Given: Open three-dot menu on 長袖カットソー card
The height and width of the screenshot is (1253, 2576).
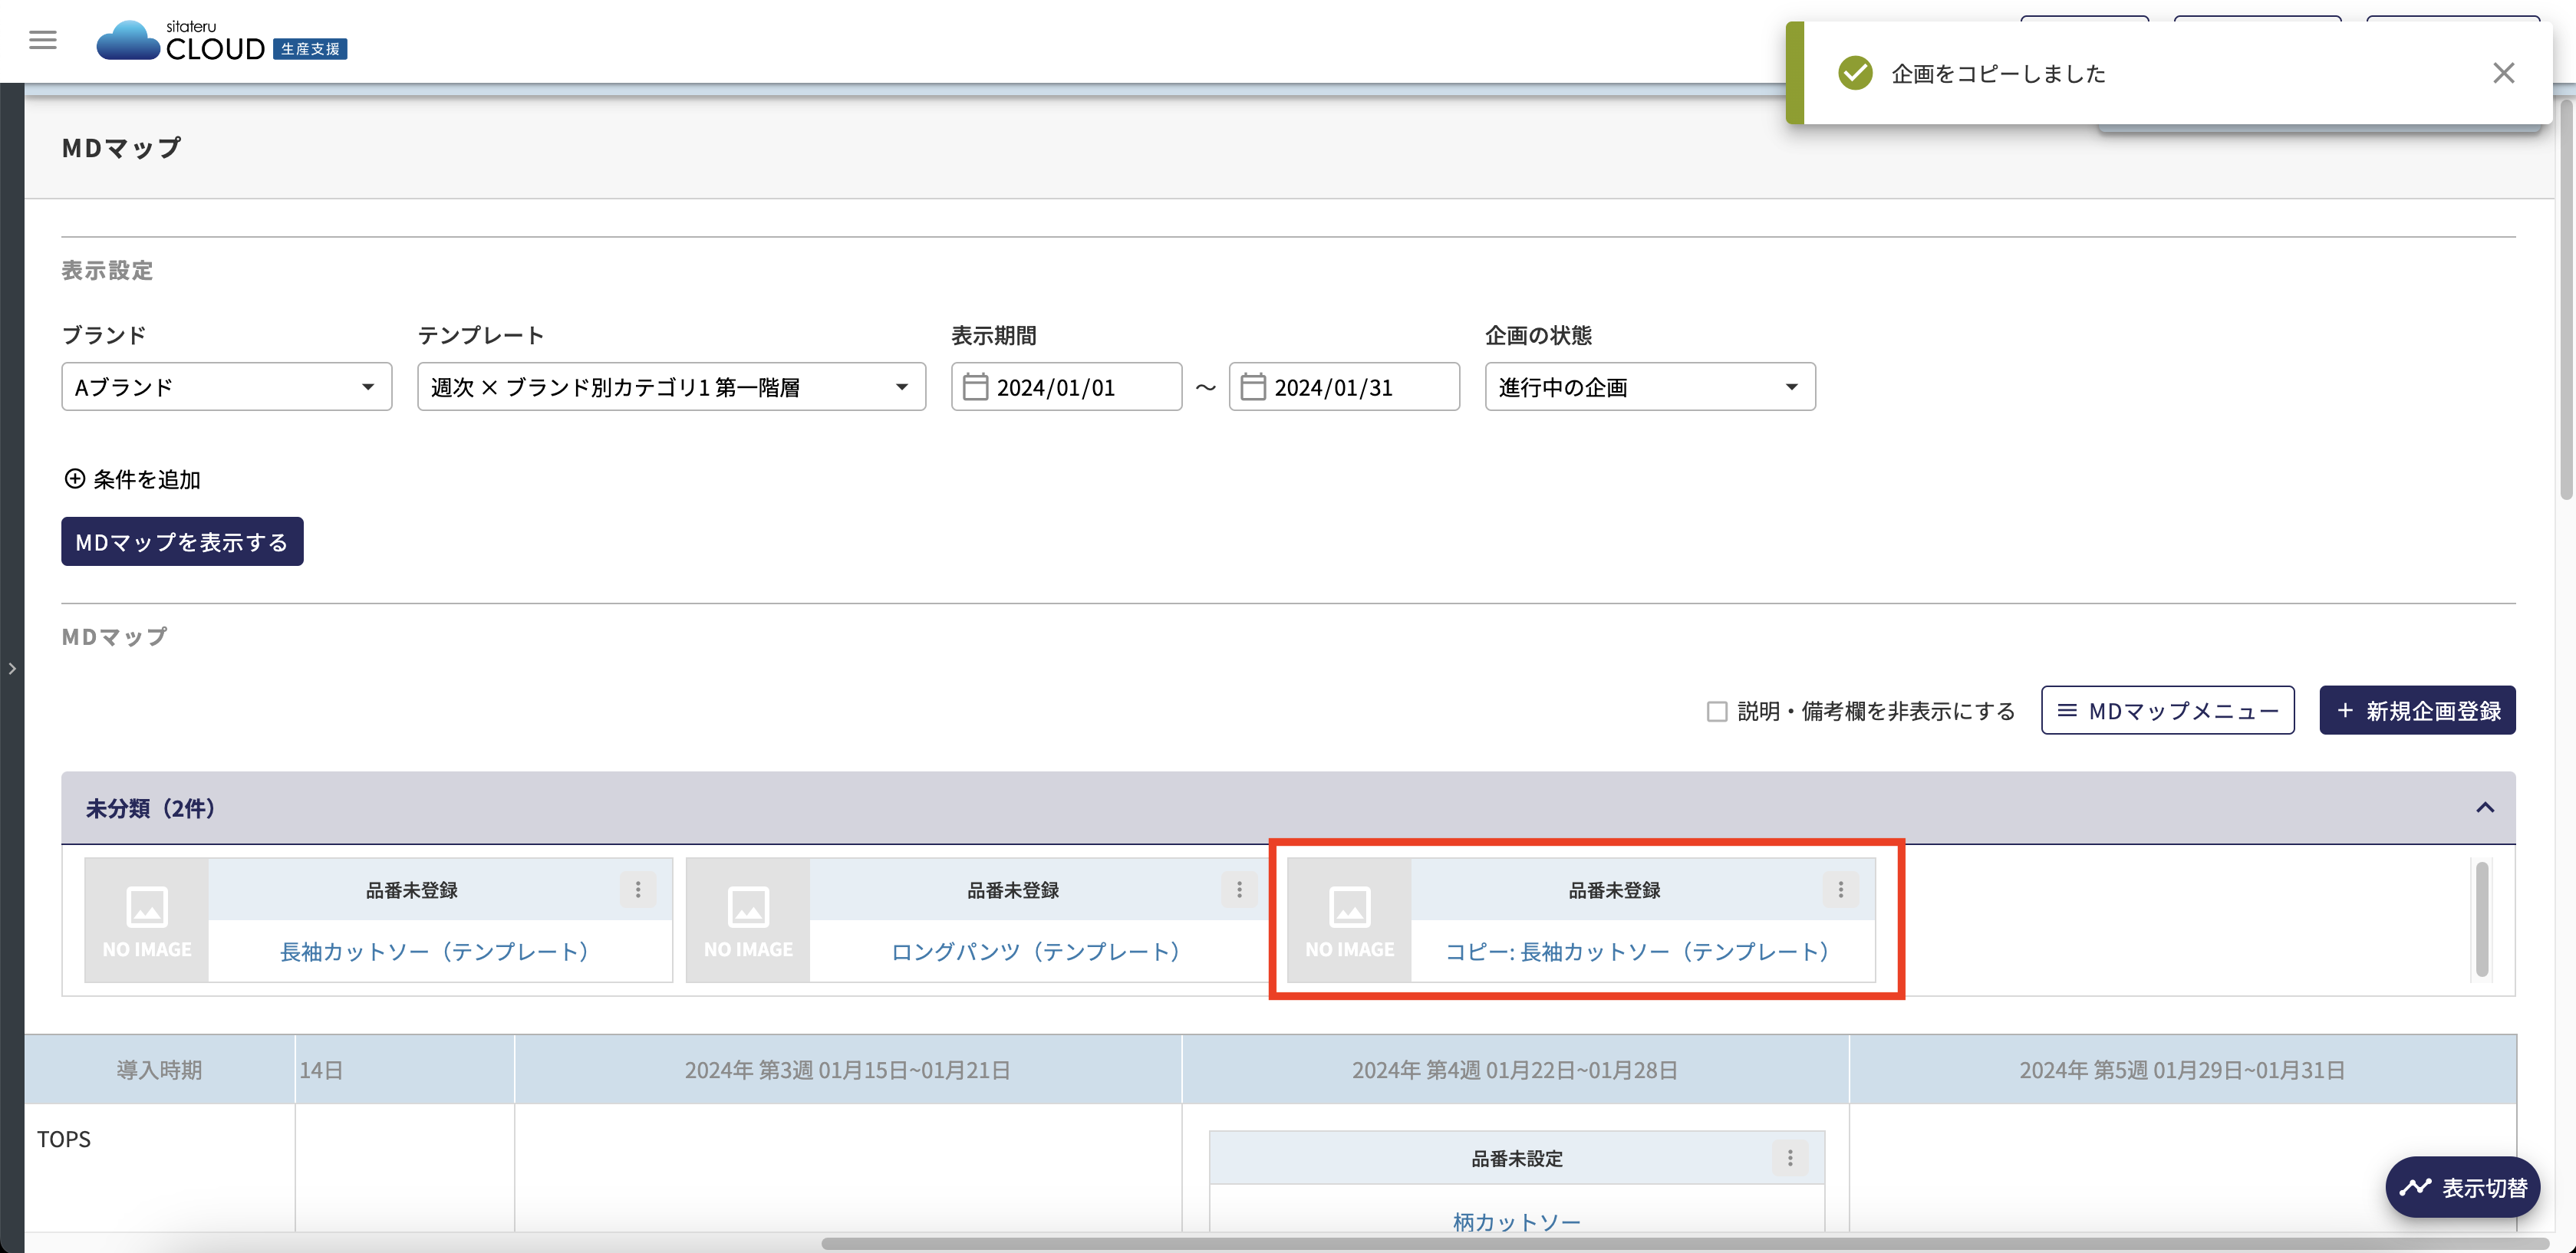Looking at the screenshot, I should click(x=638, y=890).
